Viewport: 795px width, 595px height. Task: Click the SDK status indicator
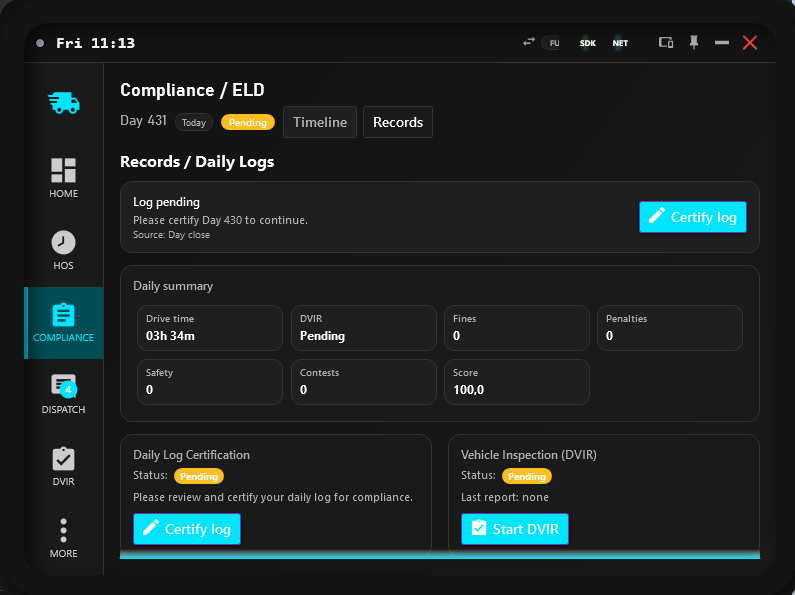click(588, 43)
